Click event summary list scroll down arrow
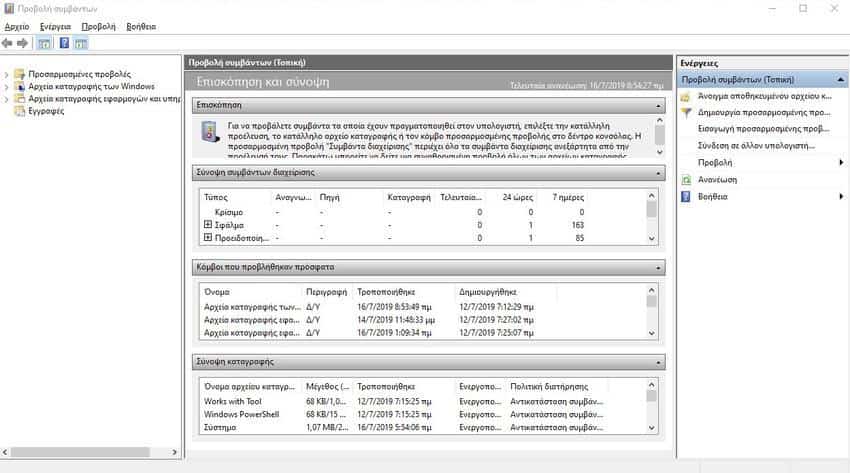 (652, 238)
